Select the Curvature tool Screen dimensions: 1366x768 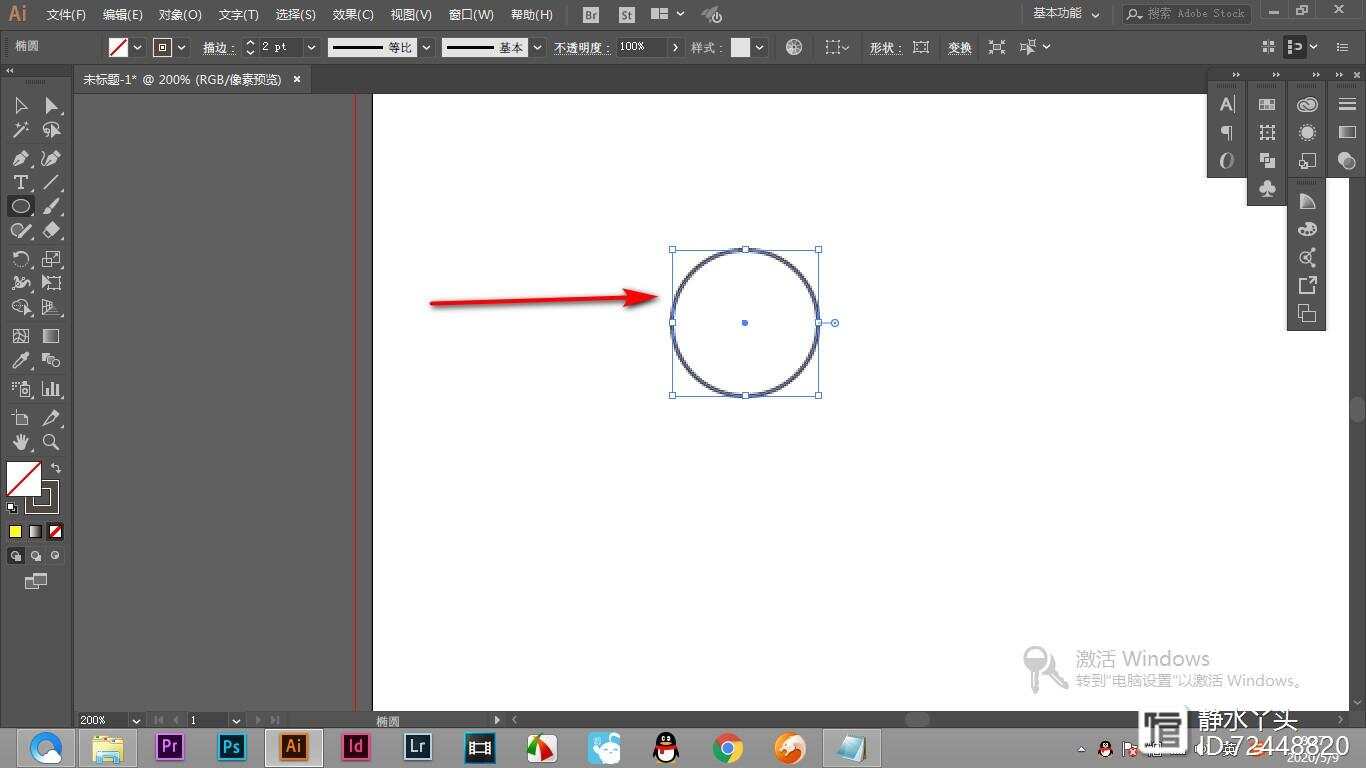51,158
